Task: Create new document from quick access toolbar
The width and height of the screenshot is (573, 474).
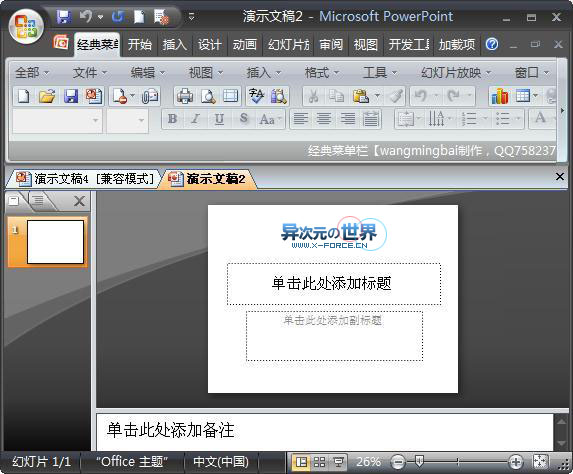Action: (x=139, y=16)
